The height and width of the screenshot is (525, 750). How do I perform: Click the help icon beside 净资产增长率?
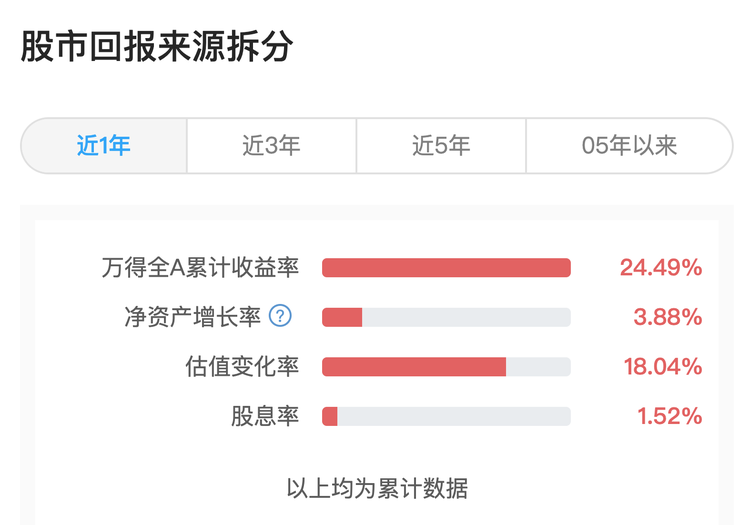281,316
